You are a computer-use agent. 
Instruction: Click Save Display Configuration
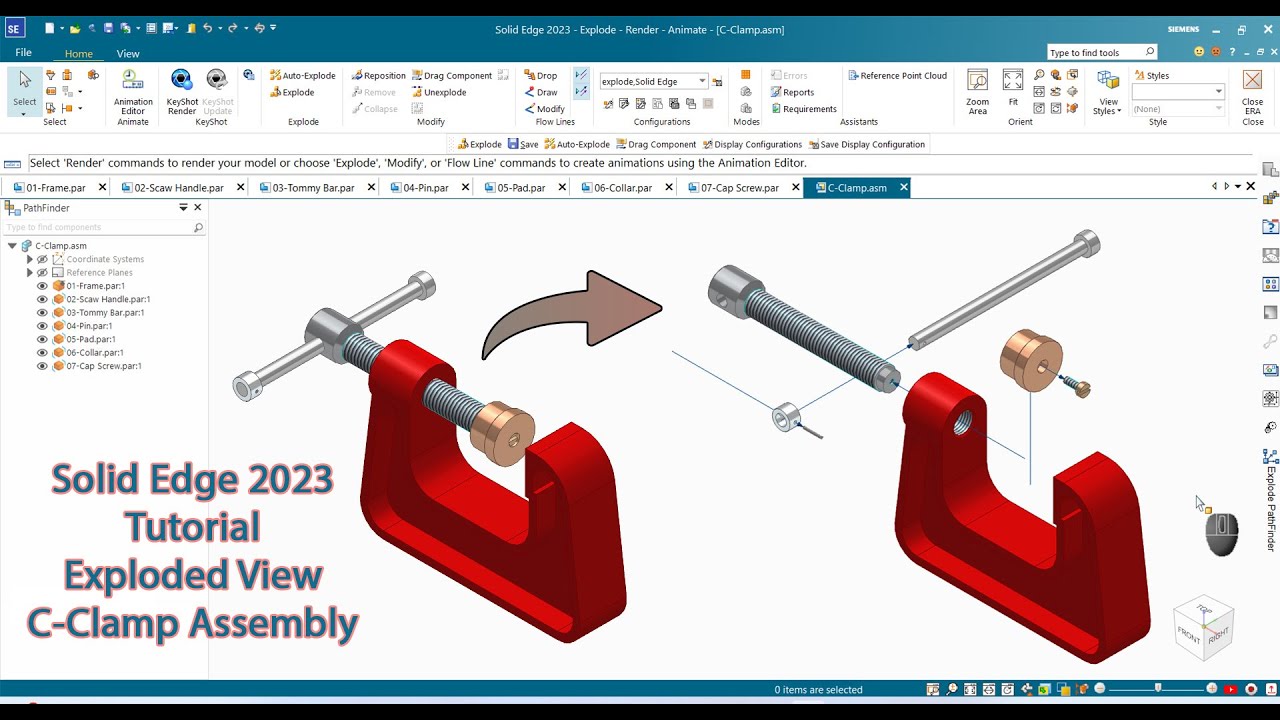(x=866, y=144)
